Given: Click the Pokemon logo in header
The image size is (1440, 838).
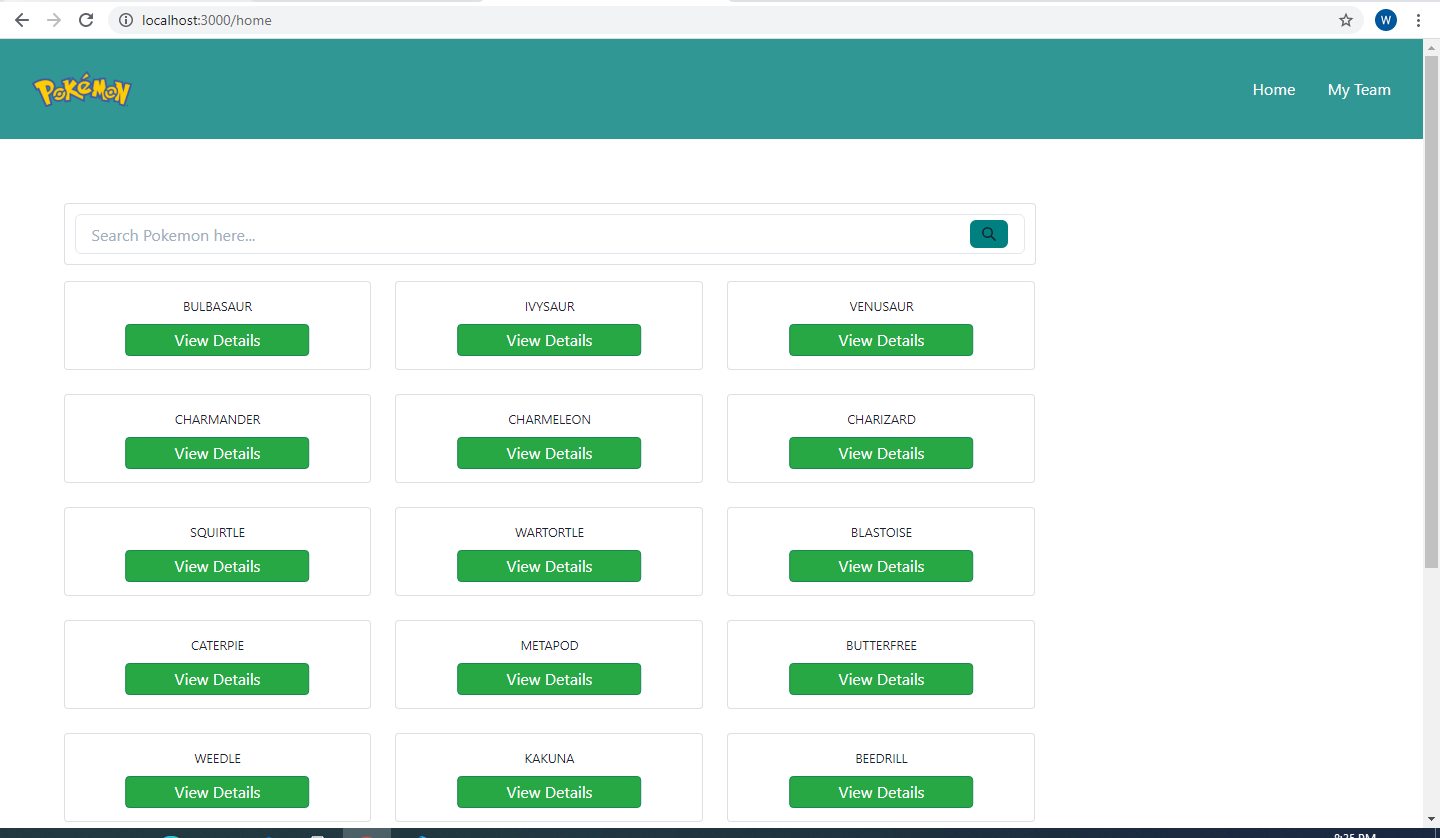Looking at the screenshot, I should pyautogui.click(x=82, y=90).
